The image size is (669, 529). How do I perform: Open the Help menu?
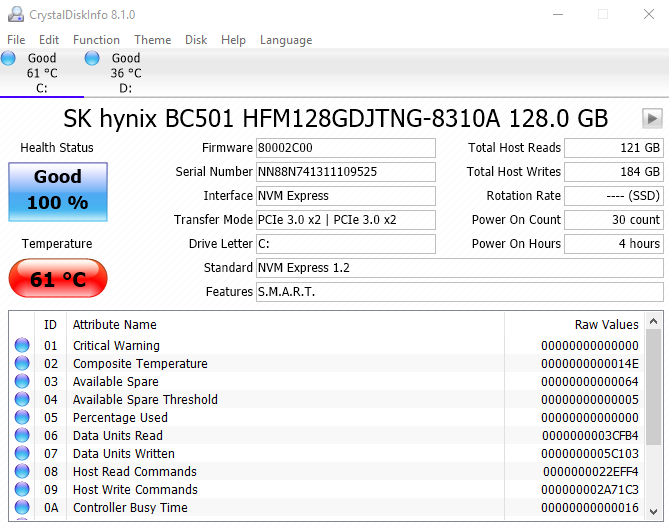tap(233, 40)
